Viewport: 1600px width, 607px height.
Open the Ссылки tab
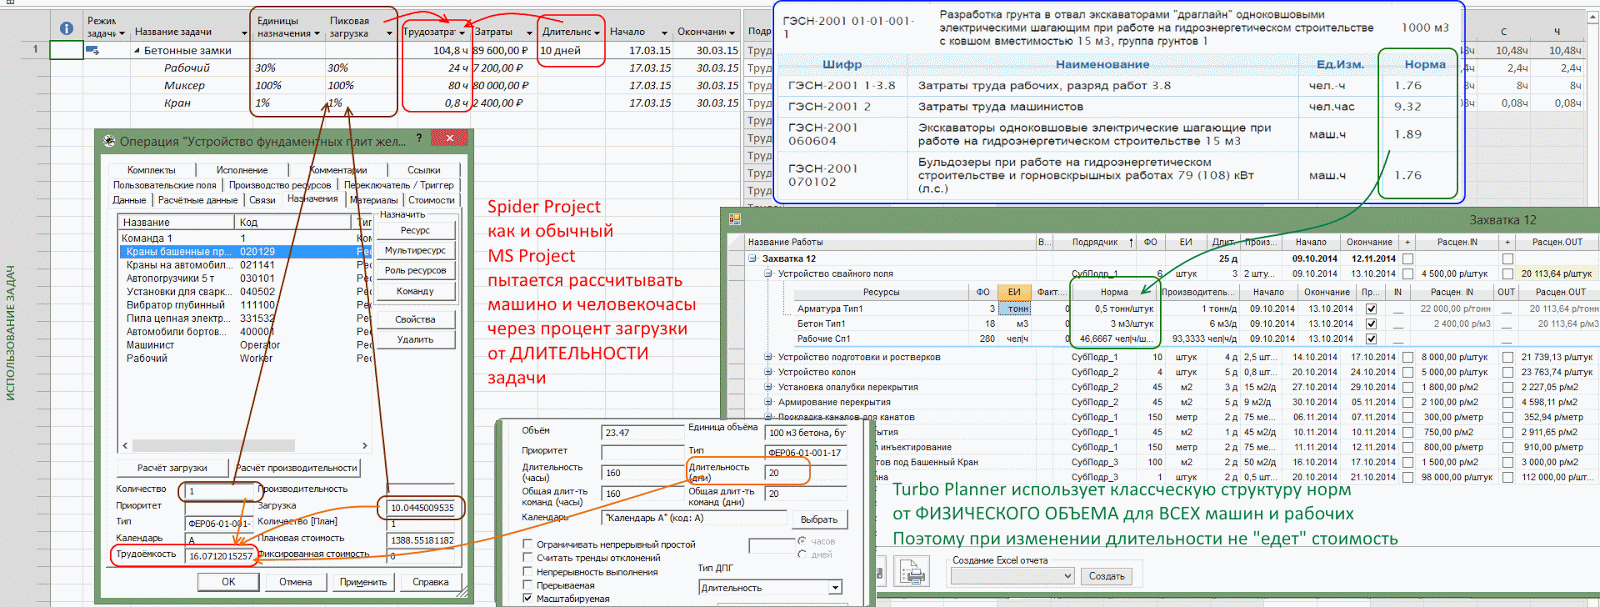[424, 170]
